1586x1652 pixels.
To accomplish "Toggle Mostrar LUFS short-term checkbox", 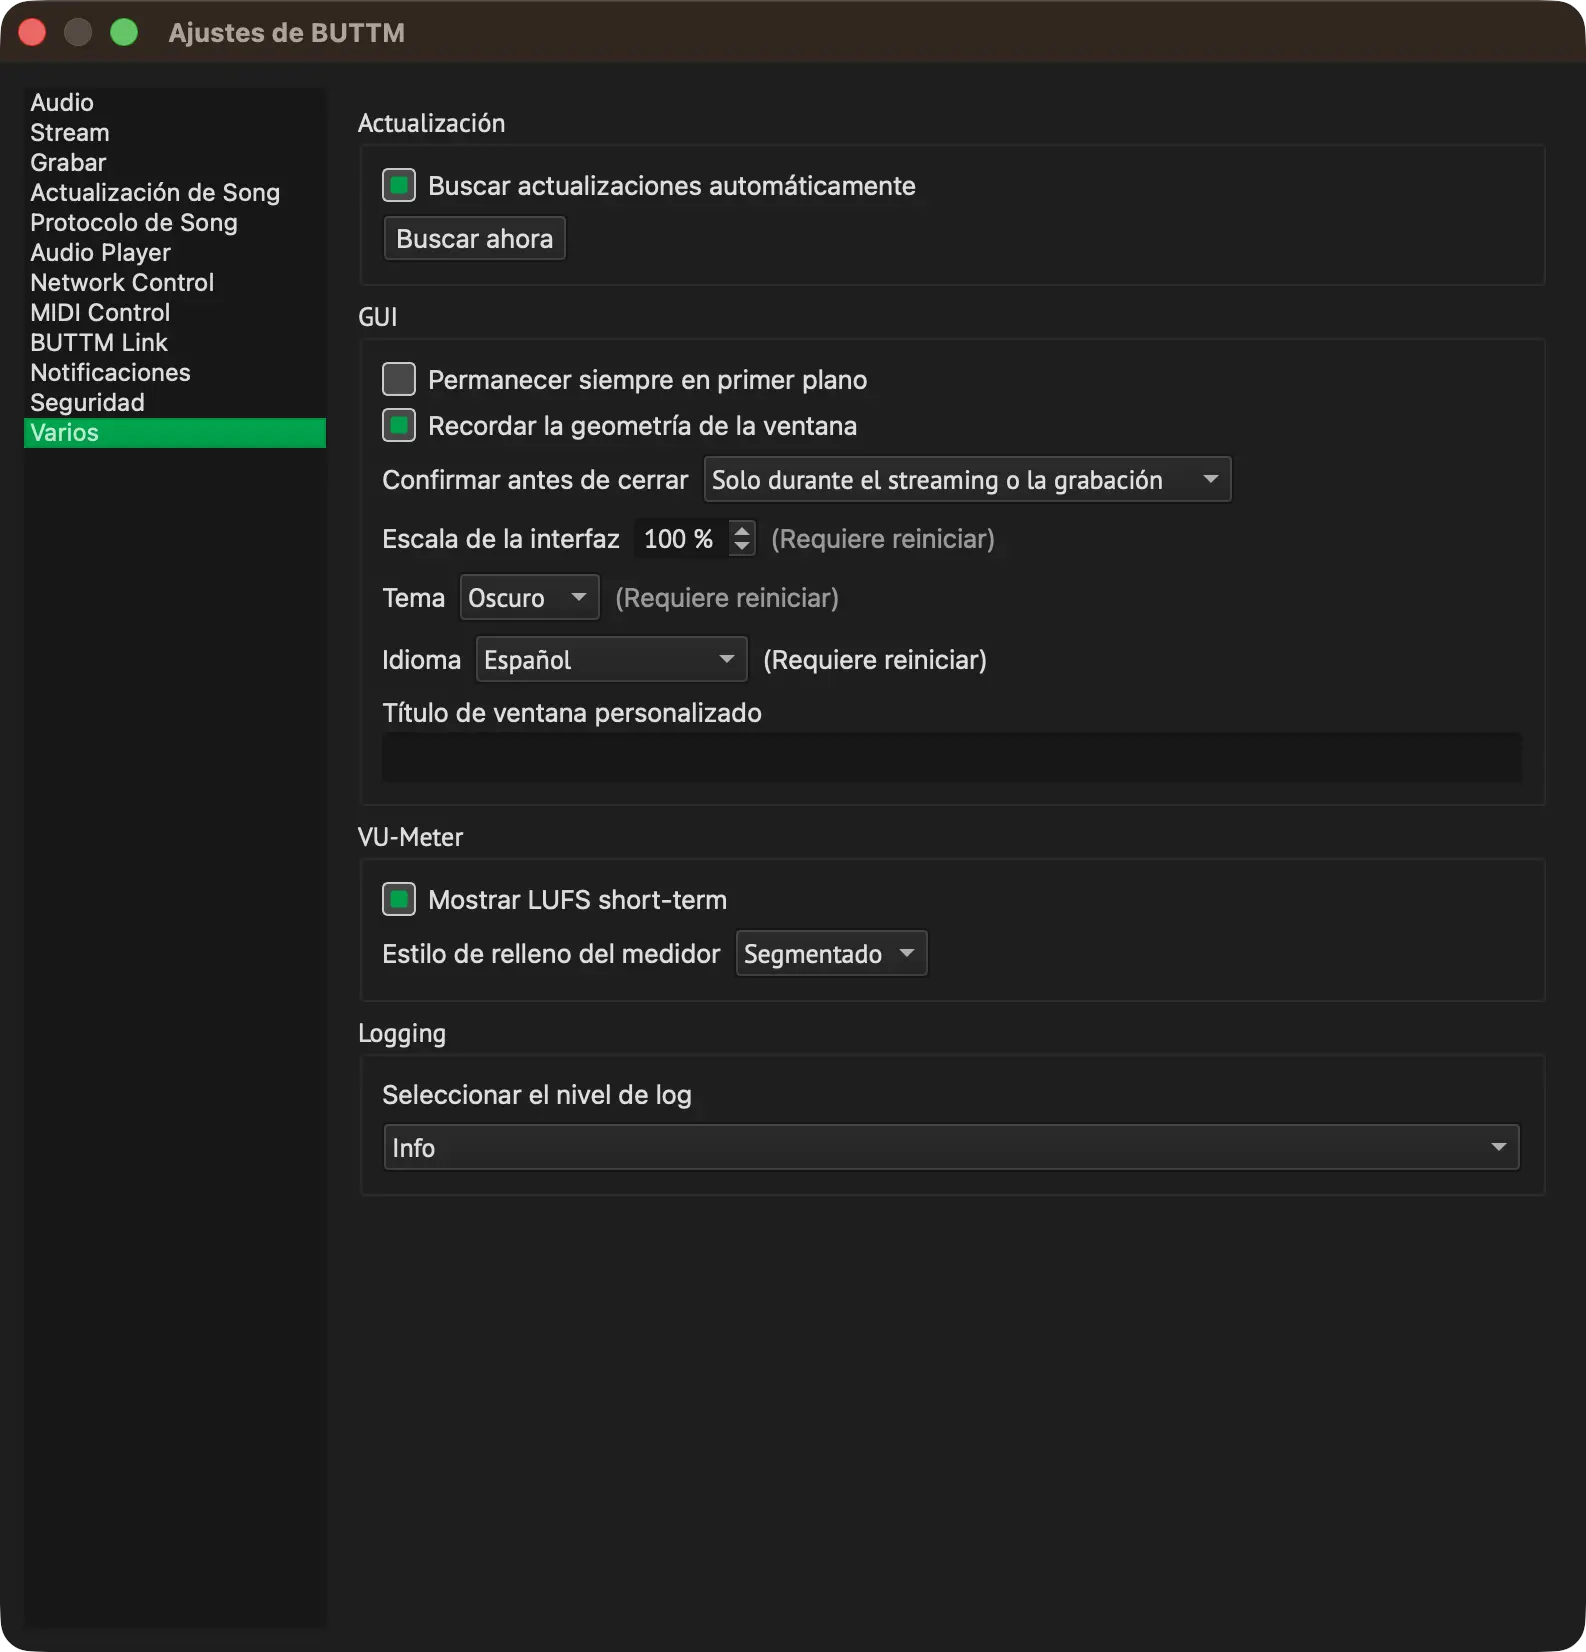I will 399,900.
